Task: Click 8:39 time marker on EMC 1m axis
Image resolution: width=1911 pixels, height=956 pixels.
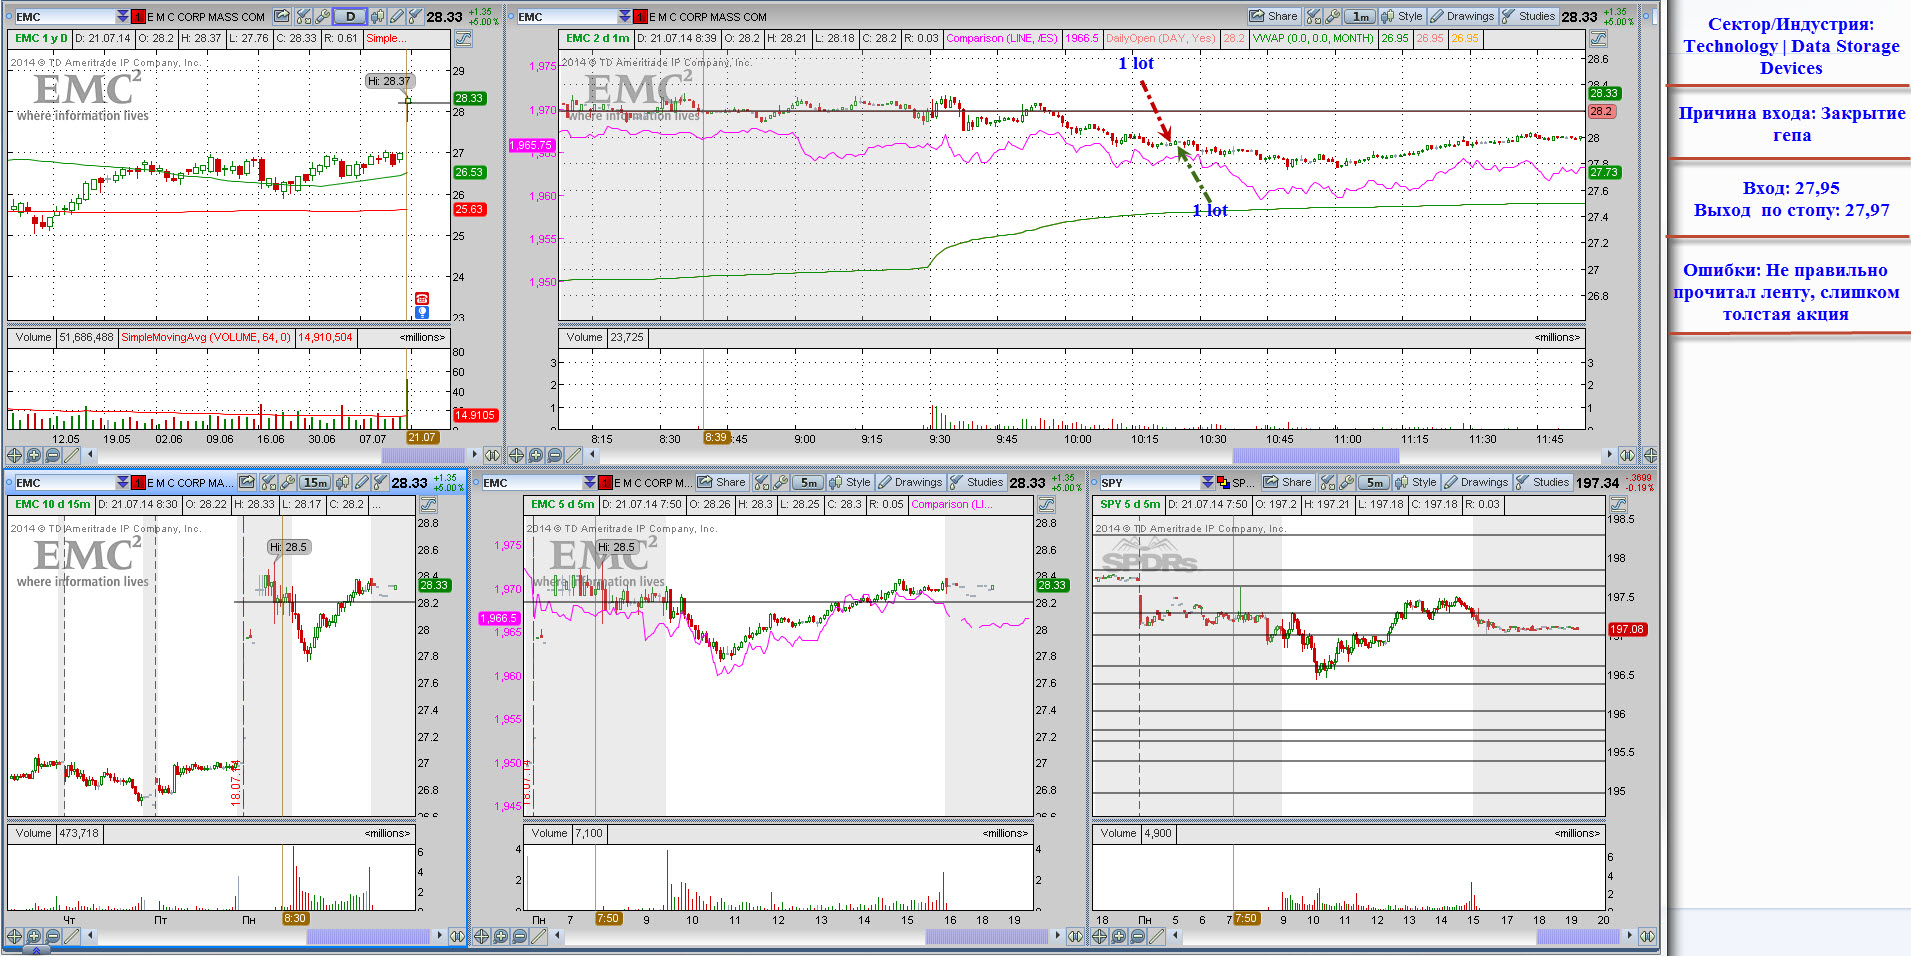Action: 716,438
